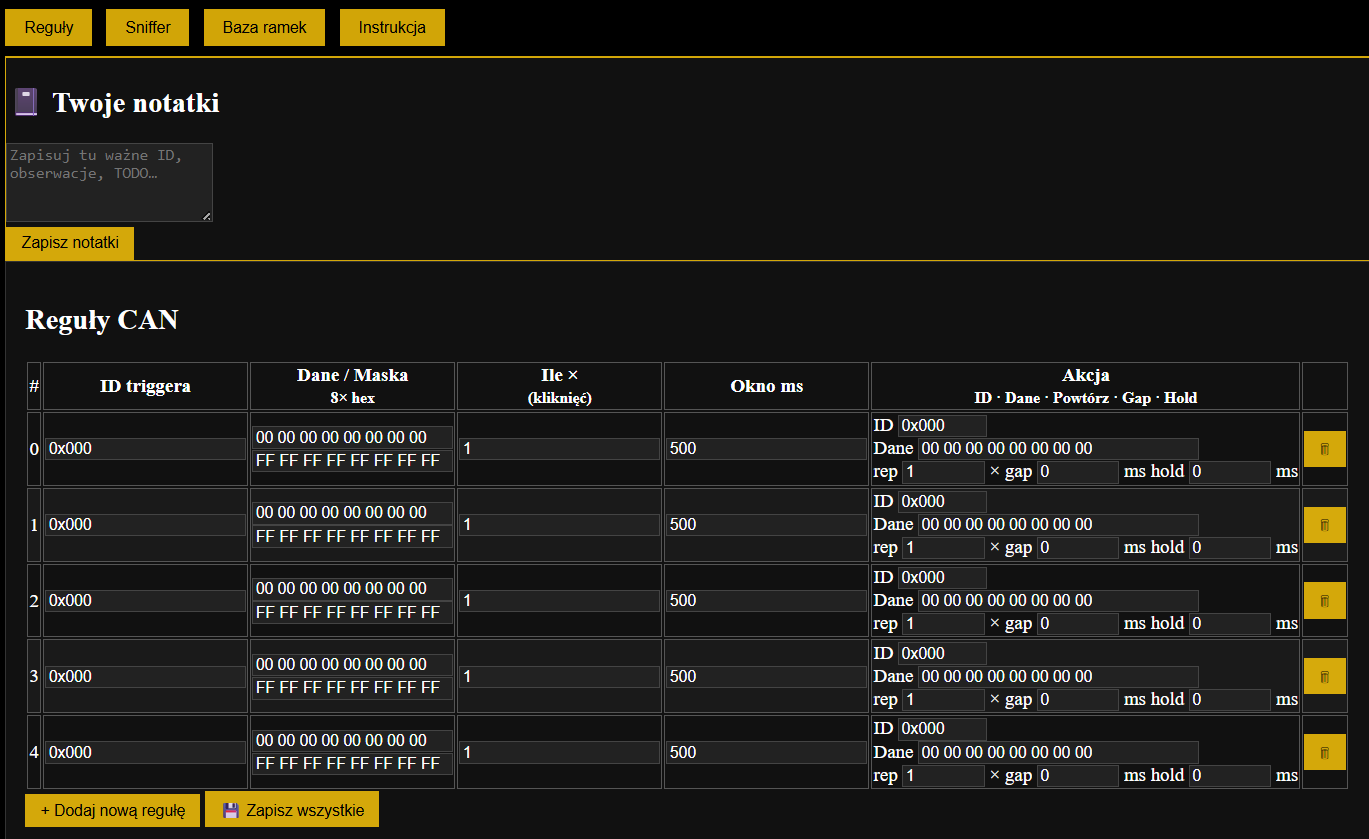Viewport: 1369px width, 839px height.
Task: Click the gap field in row 0
Action: coord(1078,472)
